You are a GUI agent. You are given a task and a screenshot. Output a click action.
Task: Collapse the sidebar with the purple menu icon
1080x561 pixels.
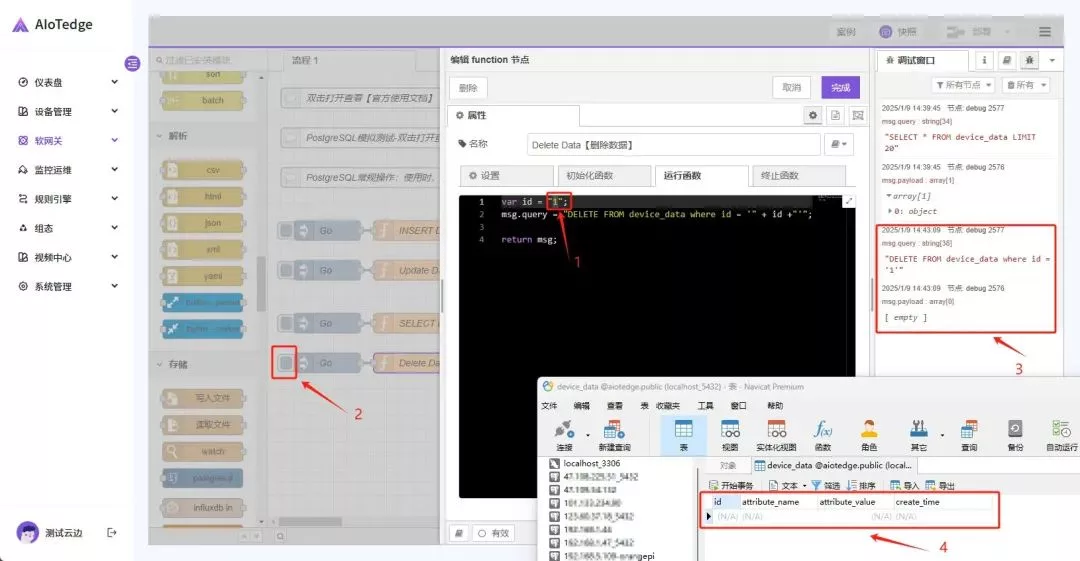(x=132, y=63)
